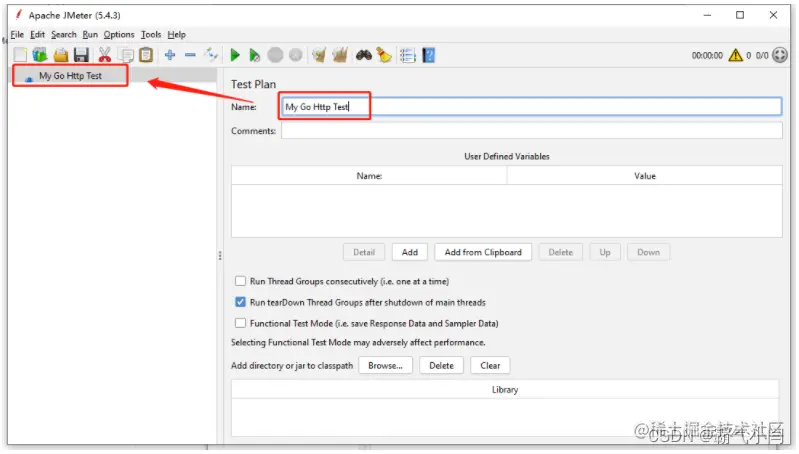Click the Add variable button
Viewport: 799px width, 454px height.
pyautogui.click(x=410, y=252)
